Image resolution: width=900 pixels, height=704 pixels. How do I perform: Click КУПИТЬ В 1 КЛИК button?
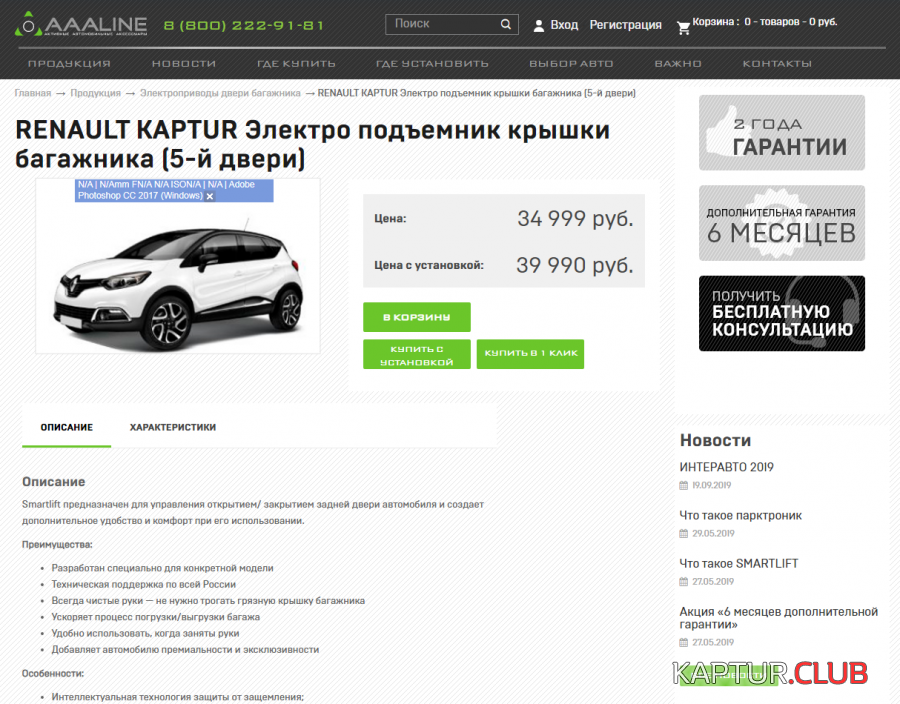pyautogui.click(x=530, y=353)
